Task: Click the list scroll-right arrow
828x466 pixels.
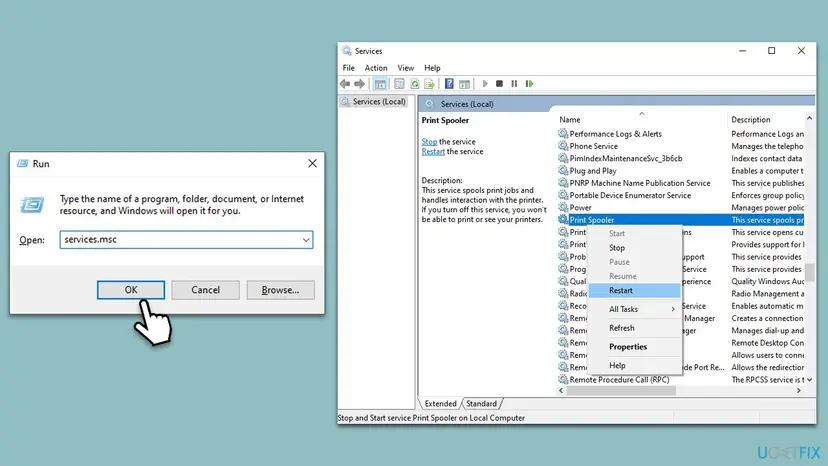Action: 798,390
